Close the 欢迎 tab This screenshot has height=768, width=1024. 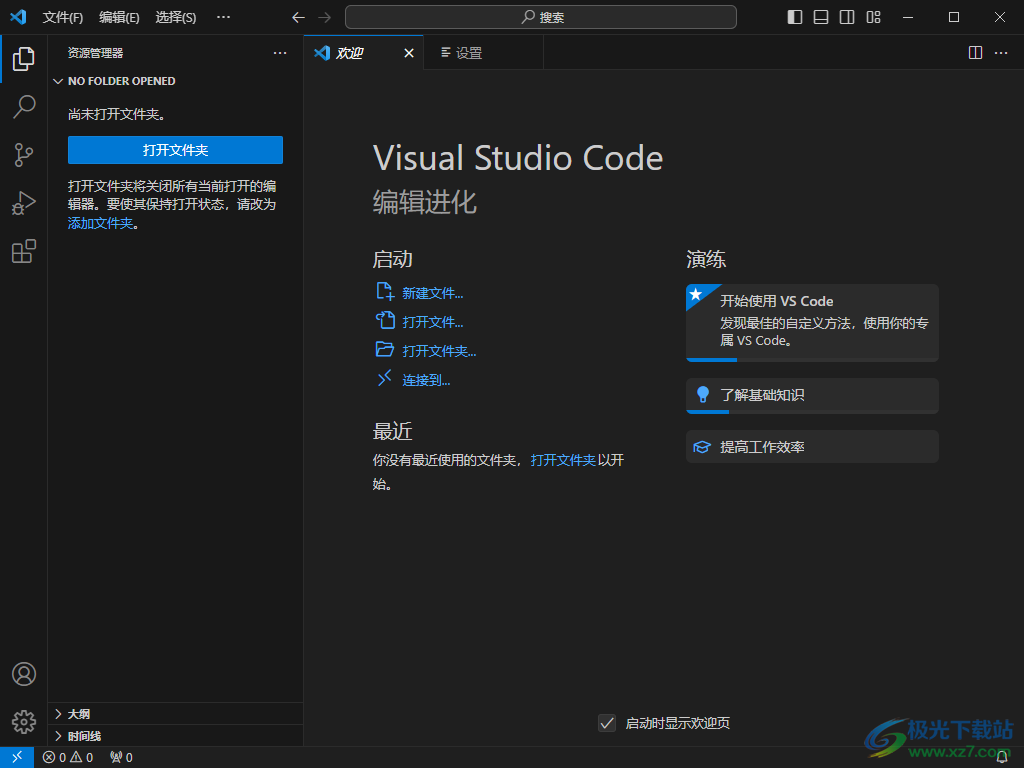409,53
